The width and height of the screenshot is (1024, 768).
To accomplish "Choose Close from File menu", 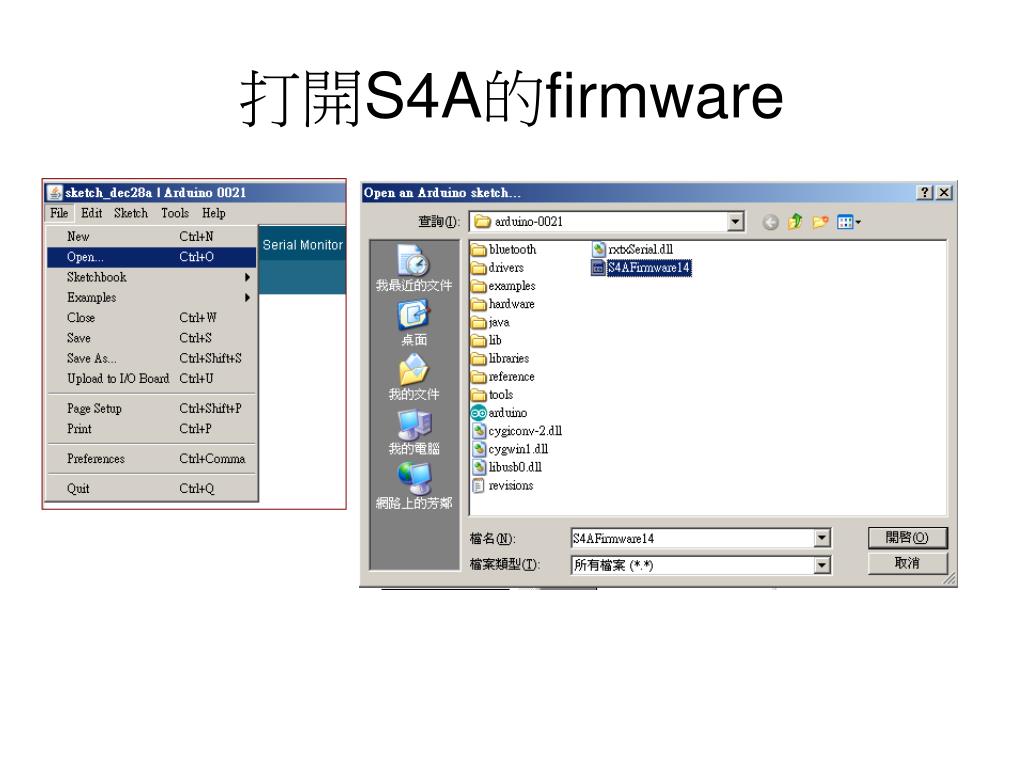I will 152,317.
